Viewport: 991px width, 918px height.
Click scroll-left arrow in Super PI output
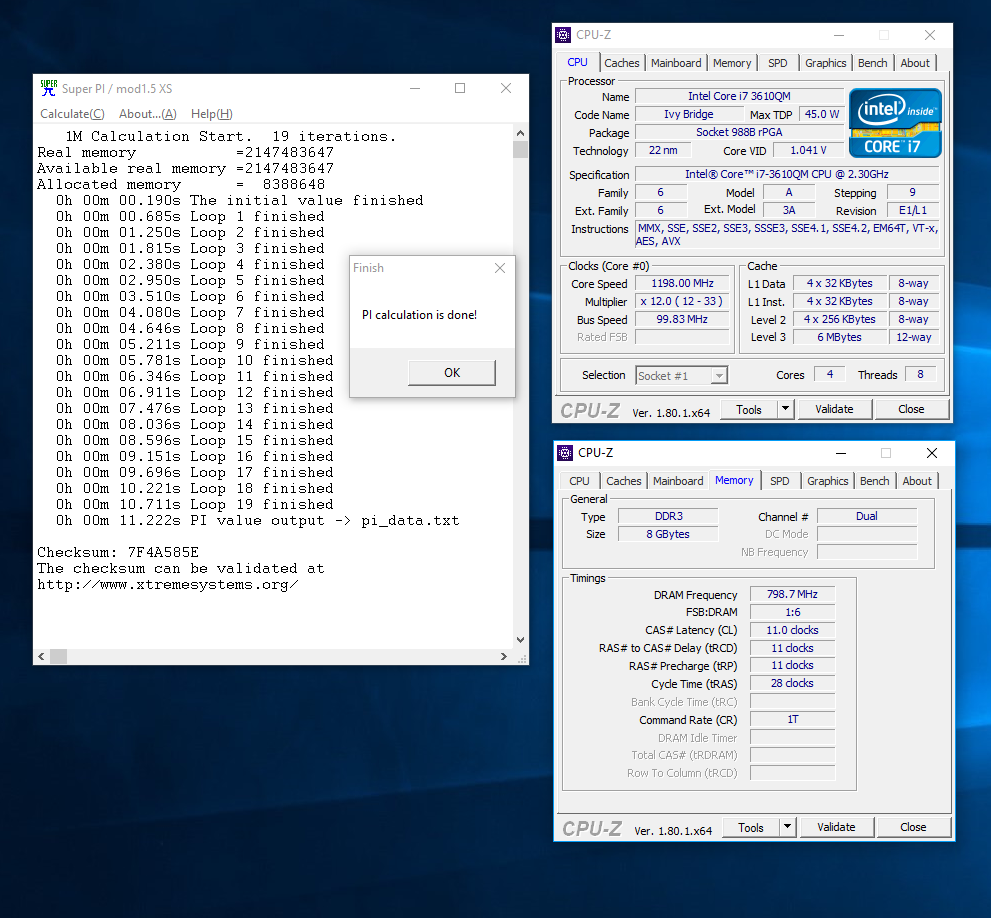click(x=41, y=656)
